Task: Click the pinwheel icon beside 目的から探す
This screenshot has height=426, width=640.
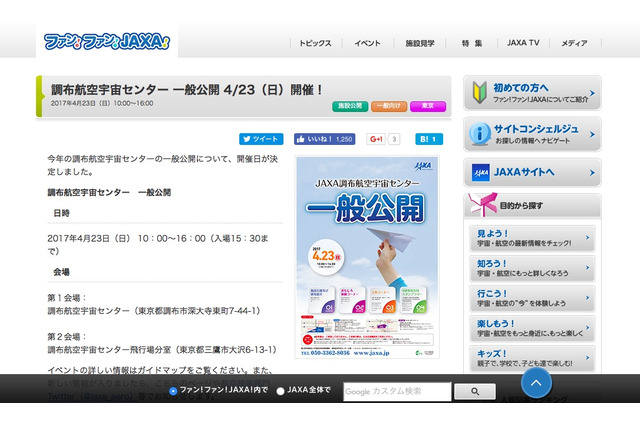Action: (x=482, y=204)
